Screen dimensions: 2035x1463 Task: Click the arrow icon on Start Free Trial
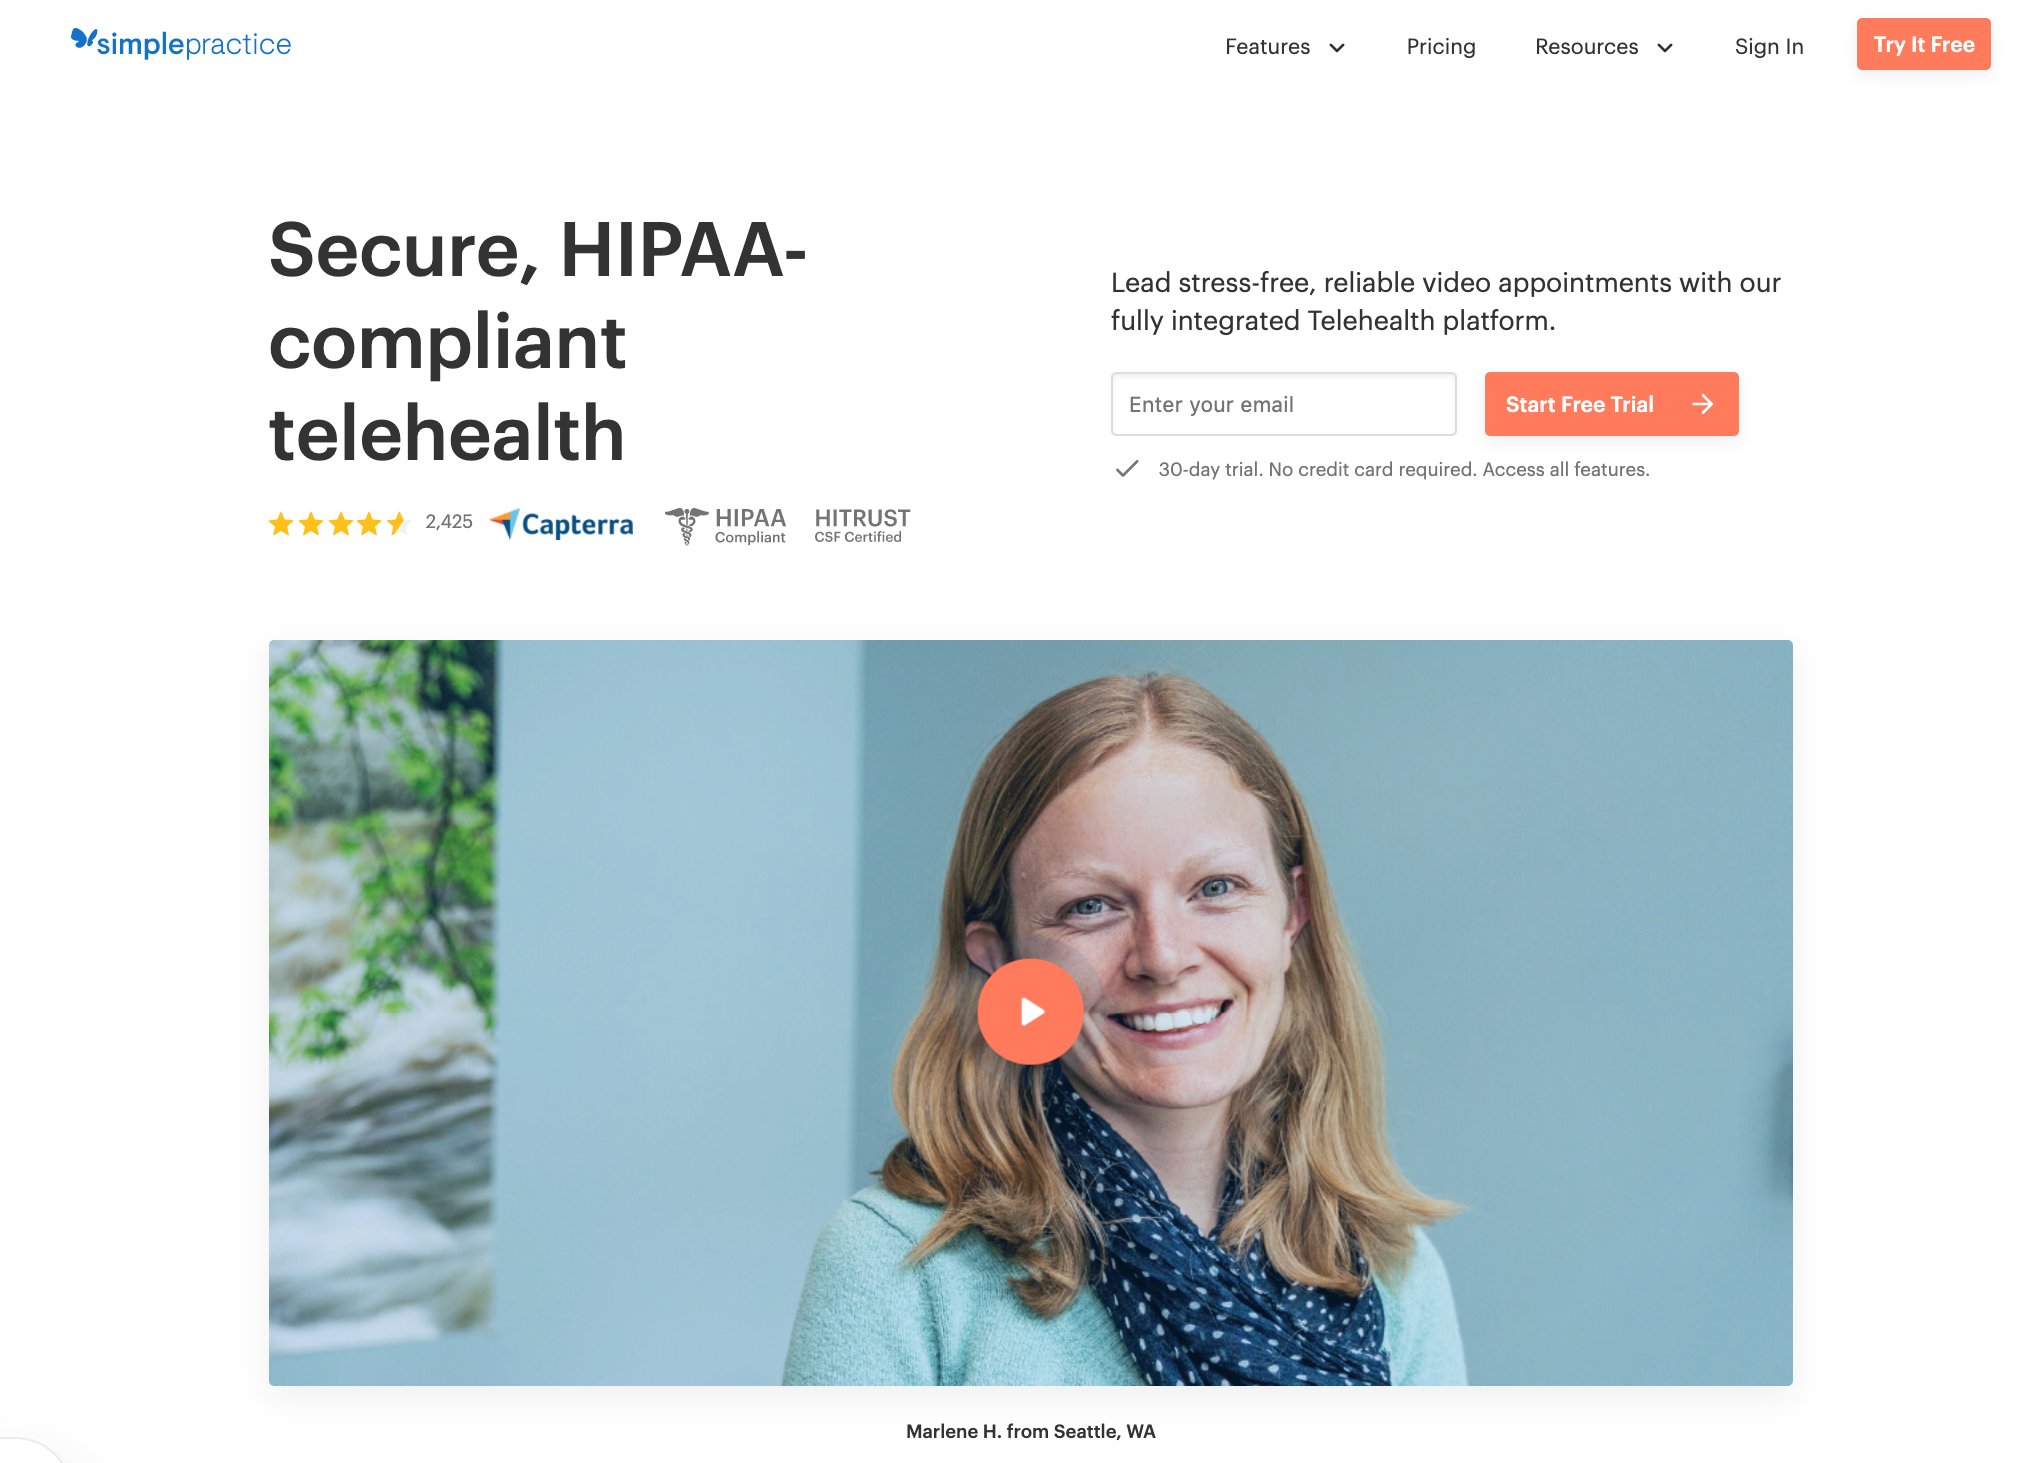1702,404
